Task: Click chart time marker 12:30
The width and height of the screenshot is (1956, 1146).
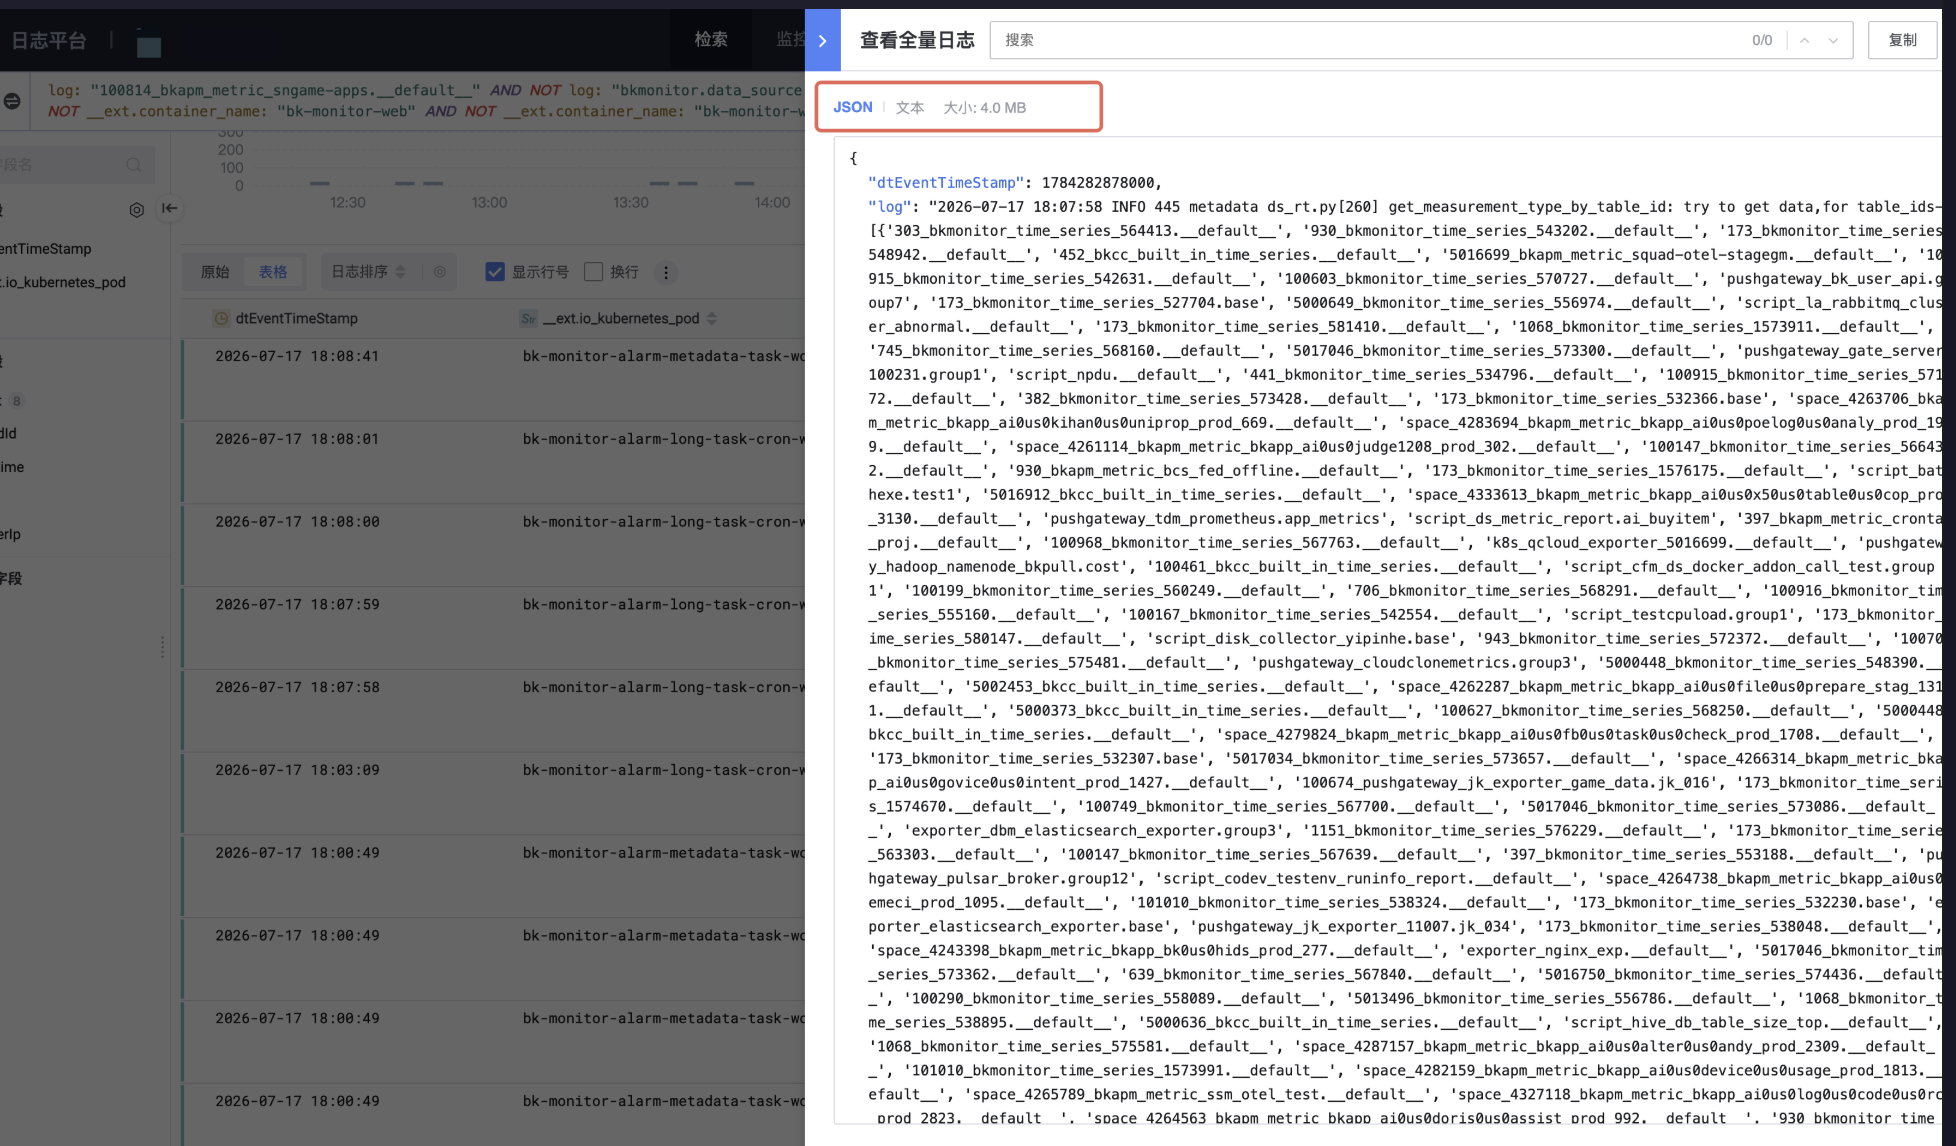Action: pos(348,202)
